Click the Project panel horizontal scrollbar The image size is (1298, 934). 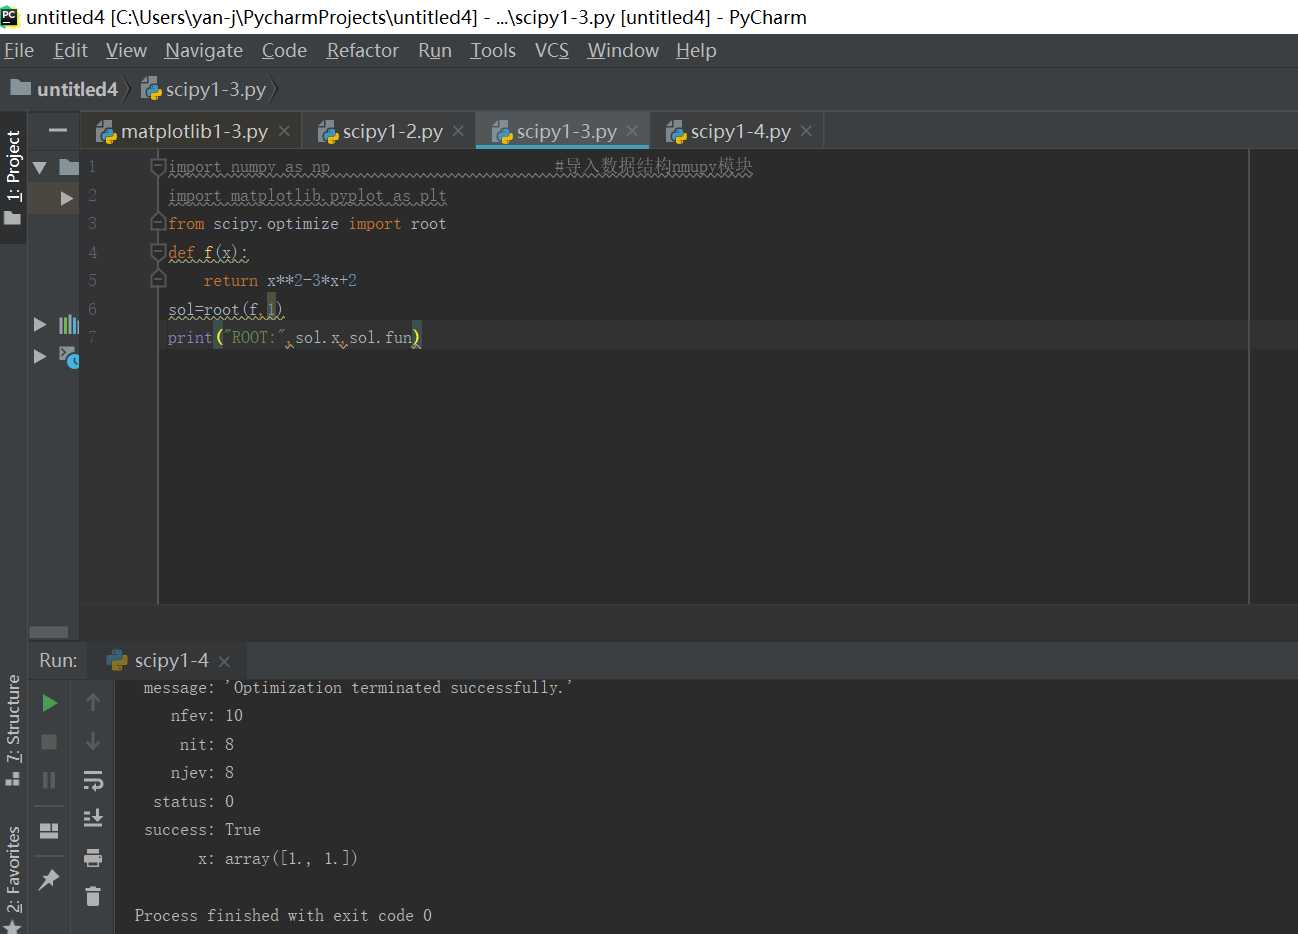click(49, 632)
